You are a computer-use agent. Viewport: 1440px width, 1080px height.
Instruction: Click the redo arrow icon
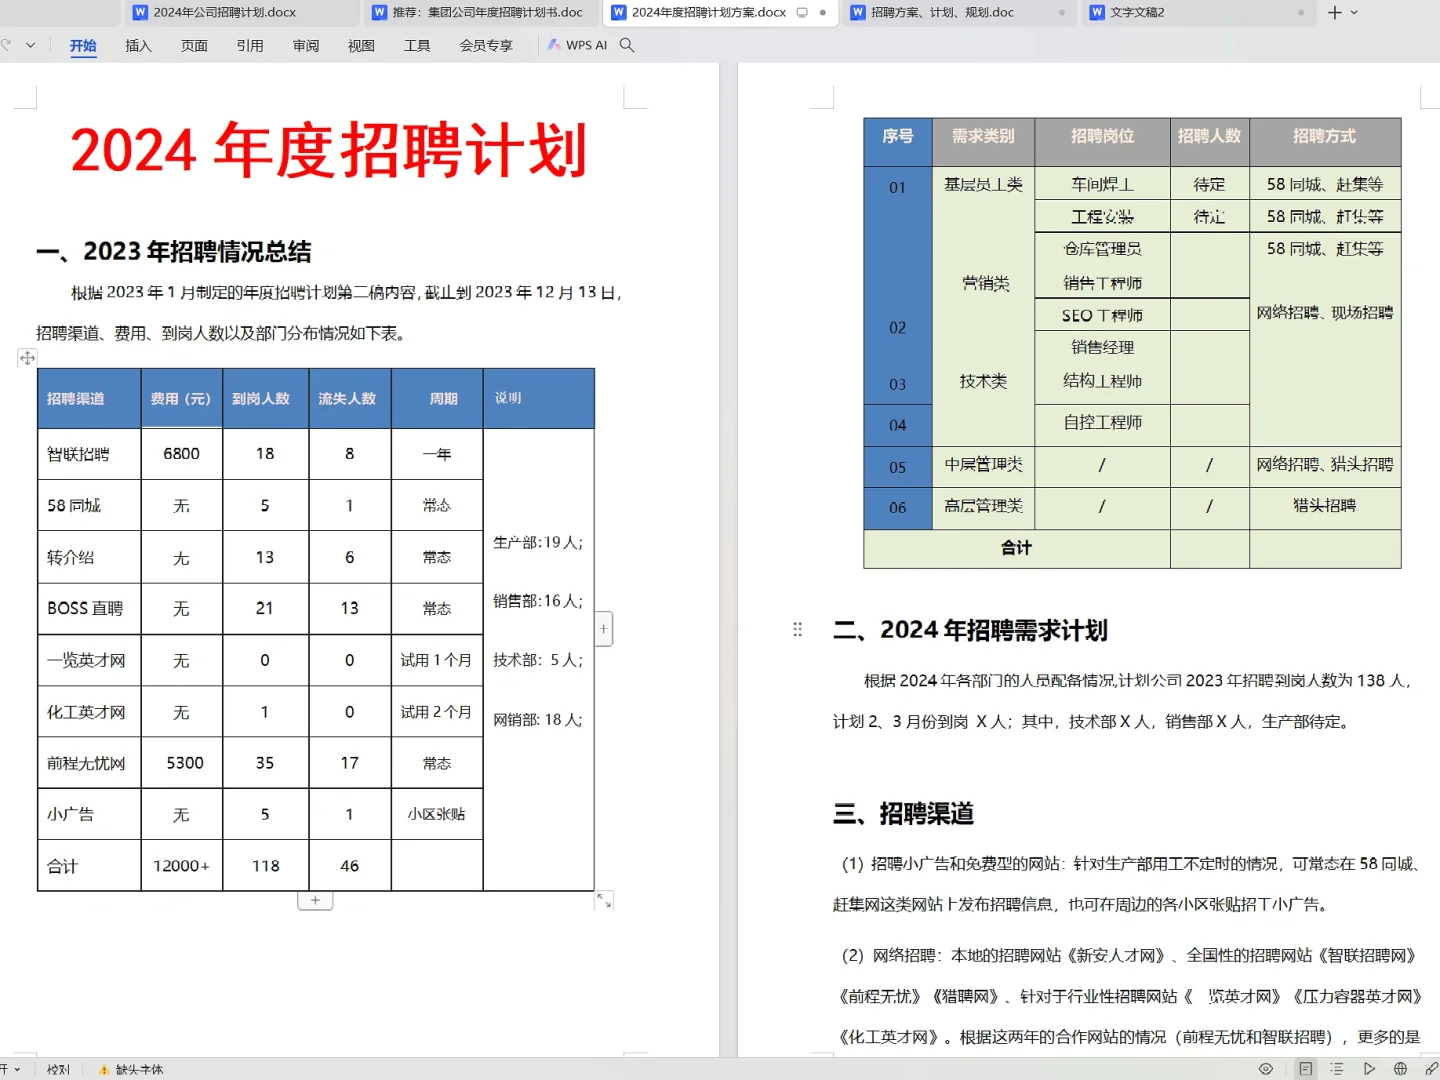[x=6, y=45]
